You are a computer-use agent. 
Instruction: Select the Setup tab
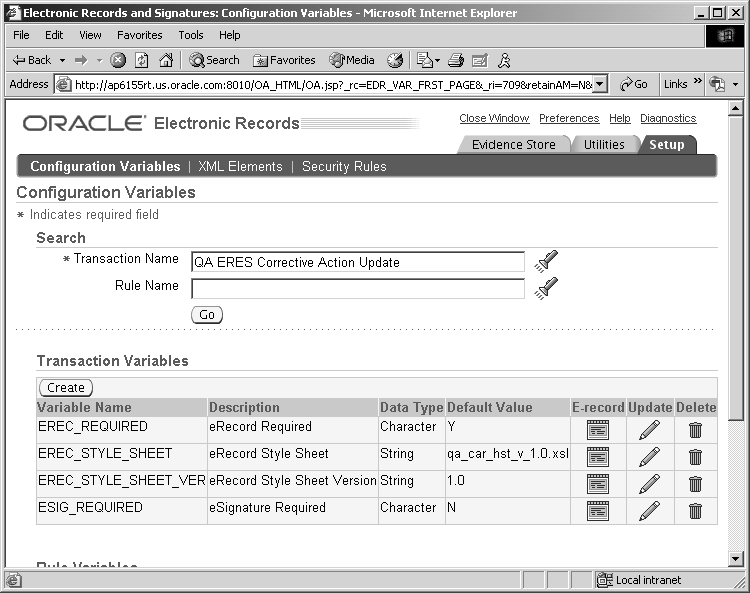666,144
